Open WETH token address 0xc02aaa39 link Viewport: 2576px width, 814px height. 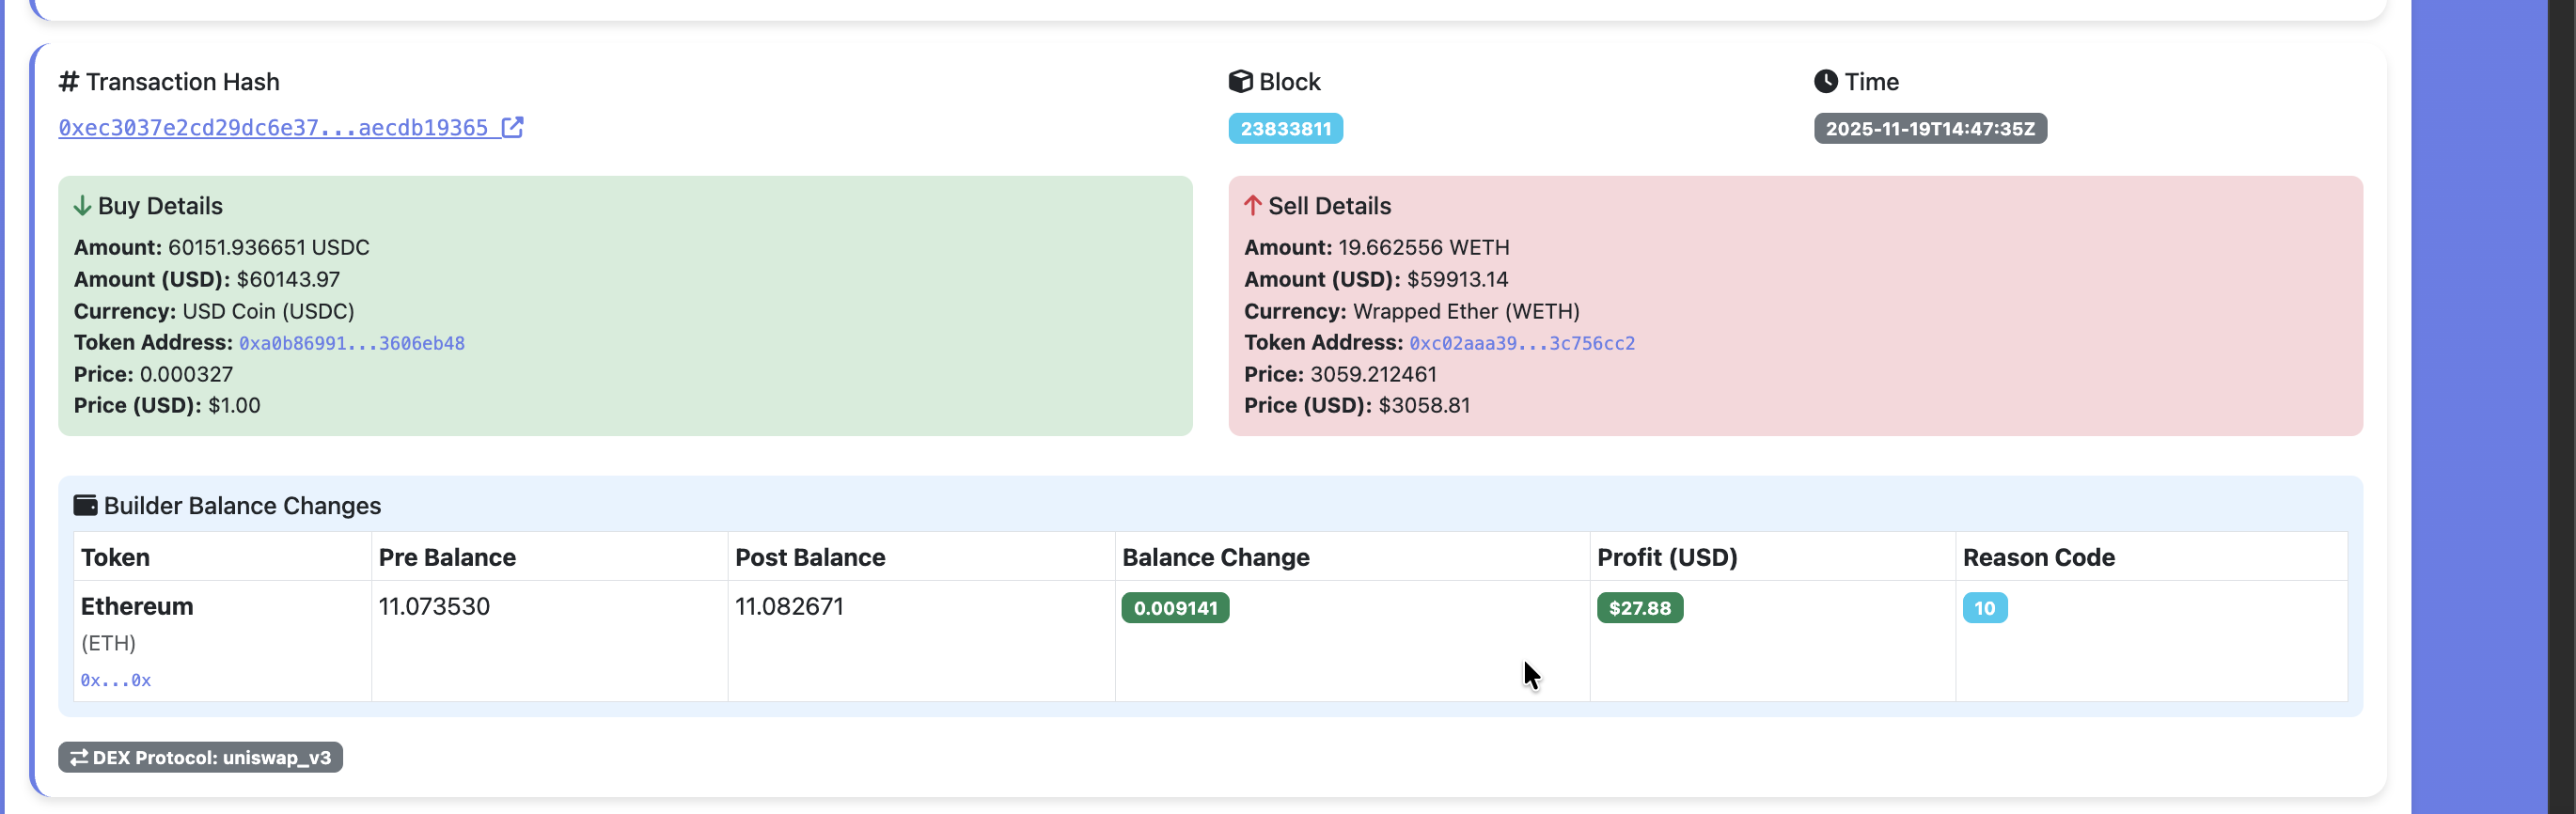point(1521,343)
